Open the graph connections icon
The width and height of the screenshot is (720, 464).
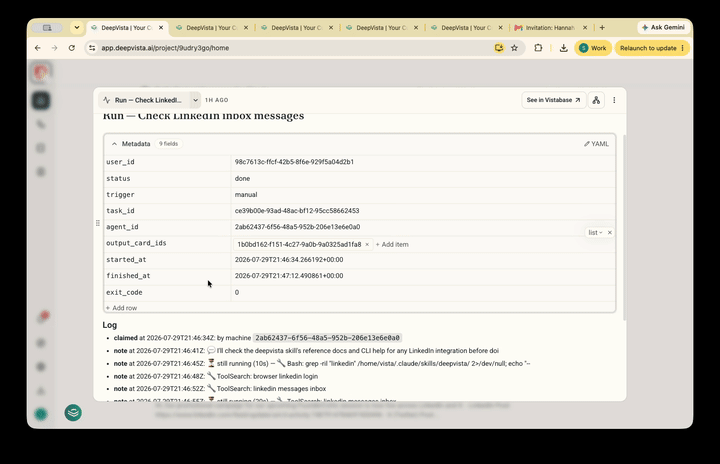[x=596, y=100]
